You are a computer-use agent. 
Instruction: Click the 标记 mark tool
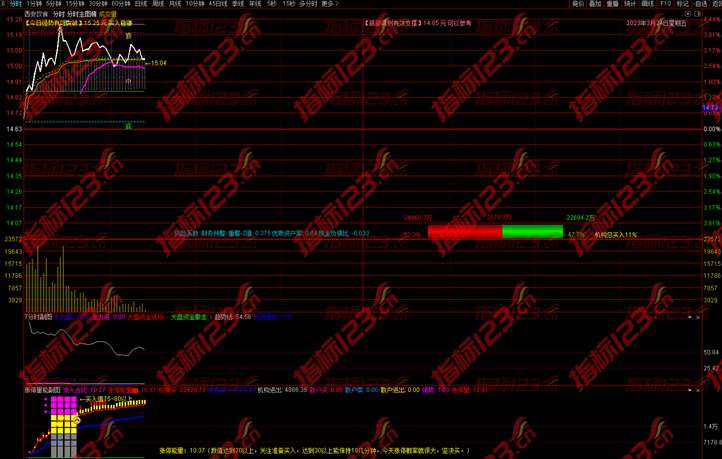pyautogui.click(x=683, y=4)
